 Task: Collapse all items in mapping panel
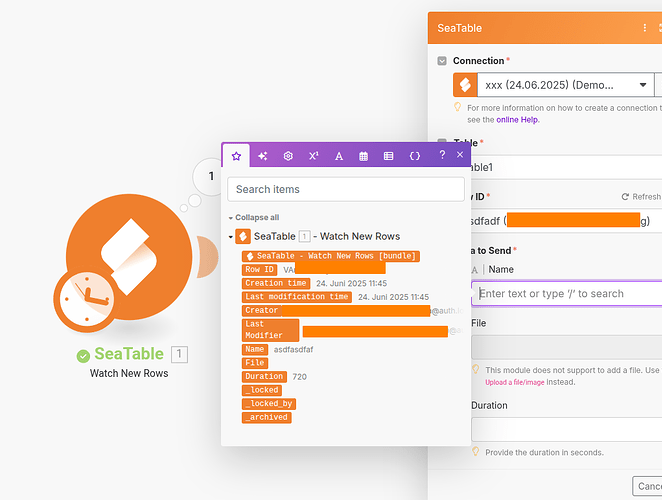[254, 217]
